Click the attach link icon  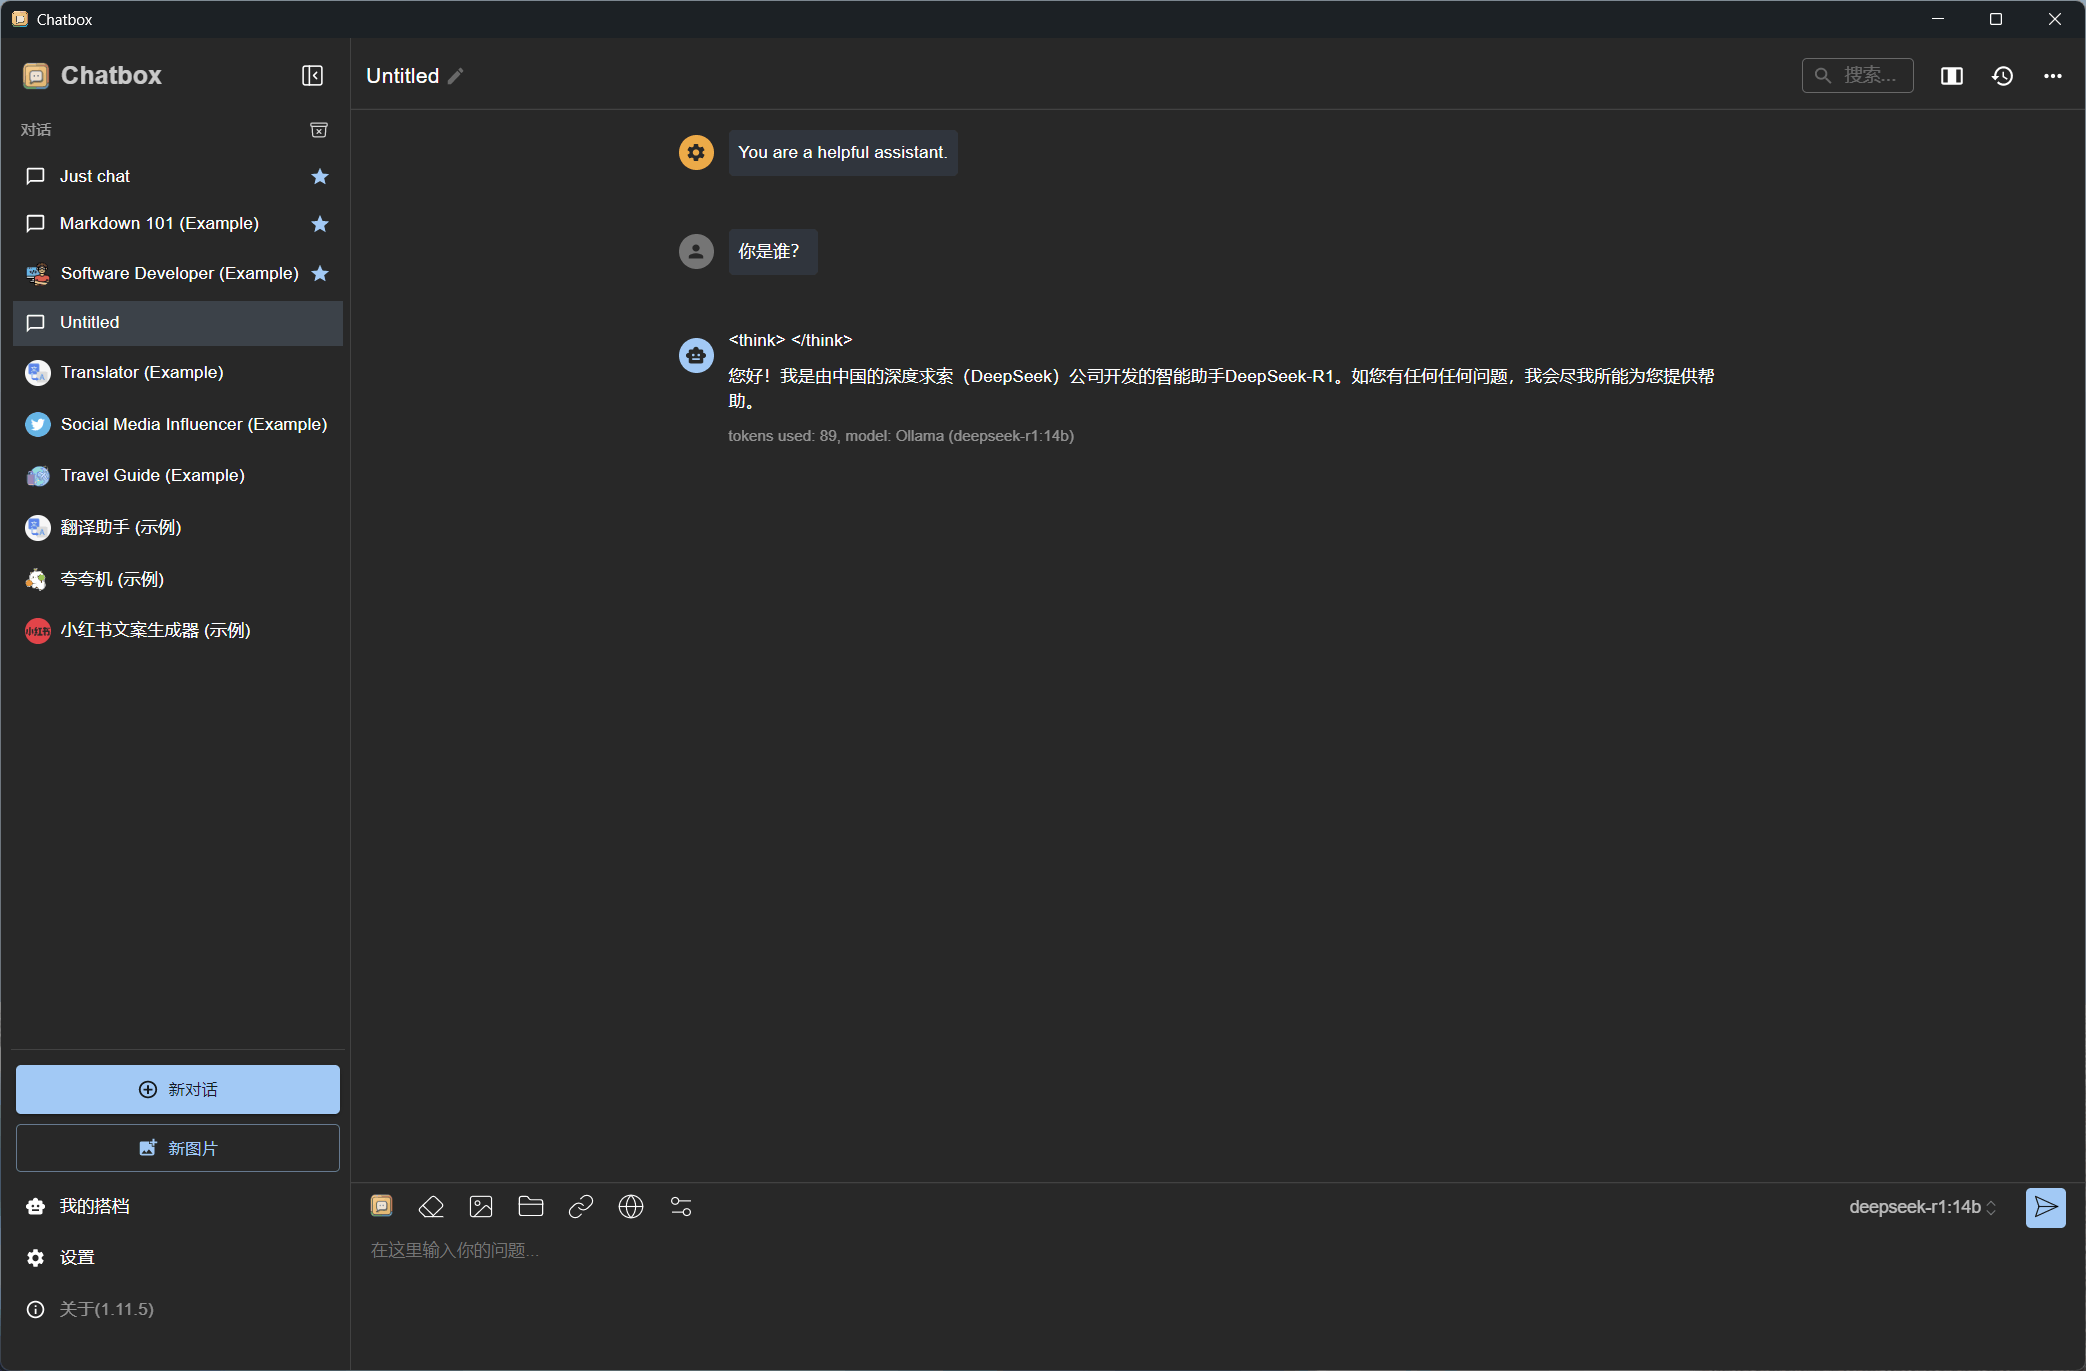581,1207
